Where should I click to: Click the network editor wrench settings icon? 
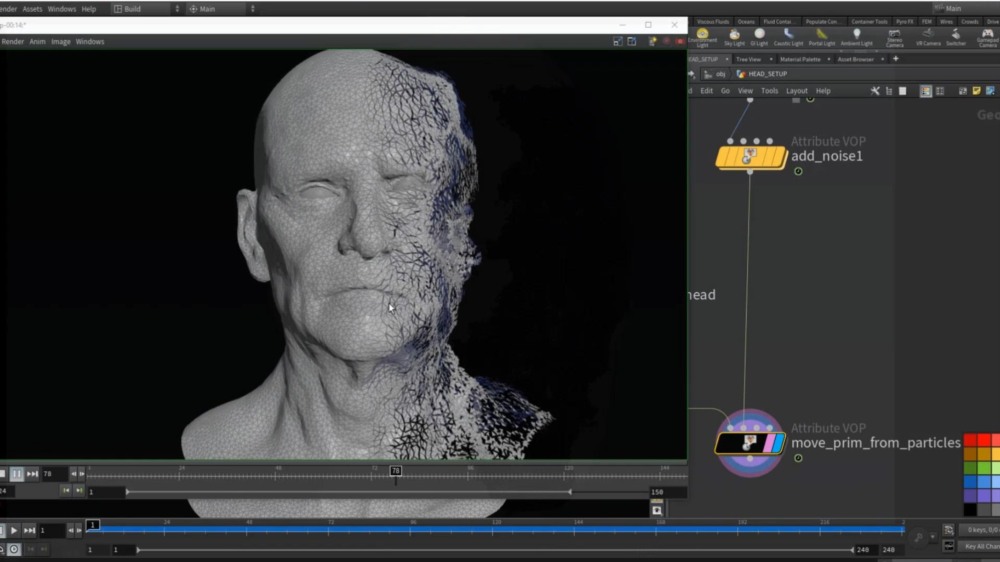pos(875,91)
